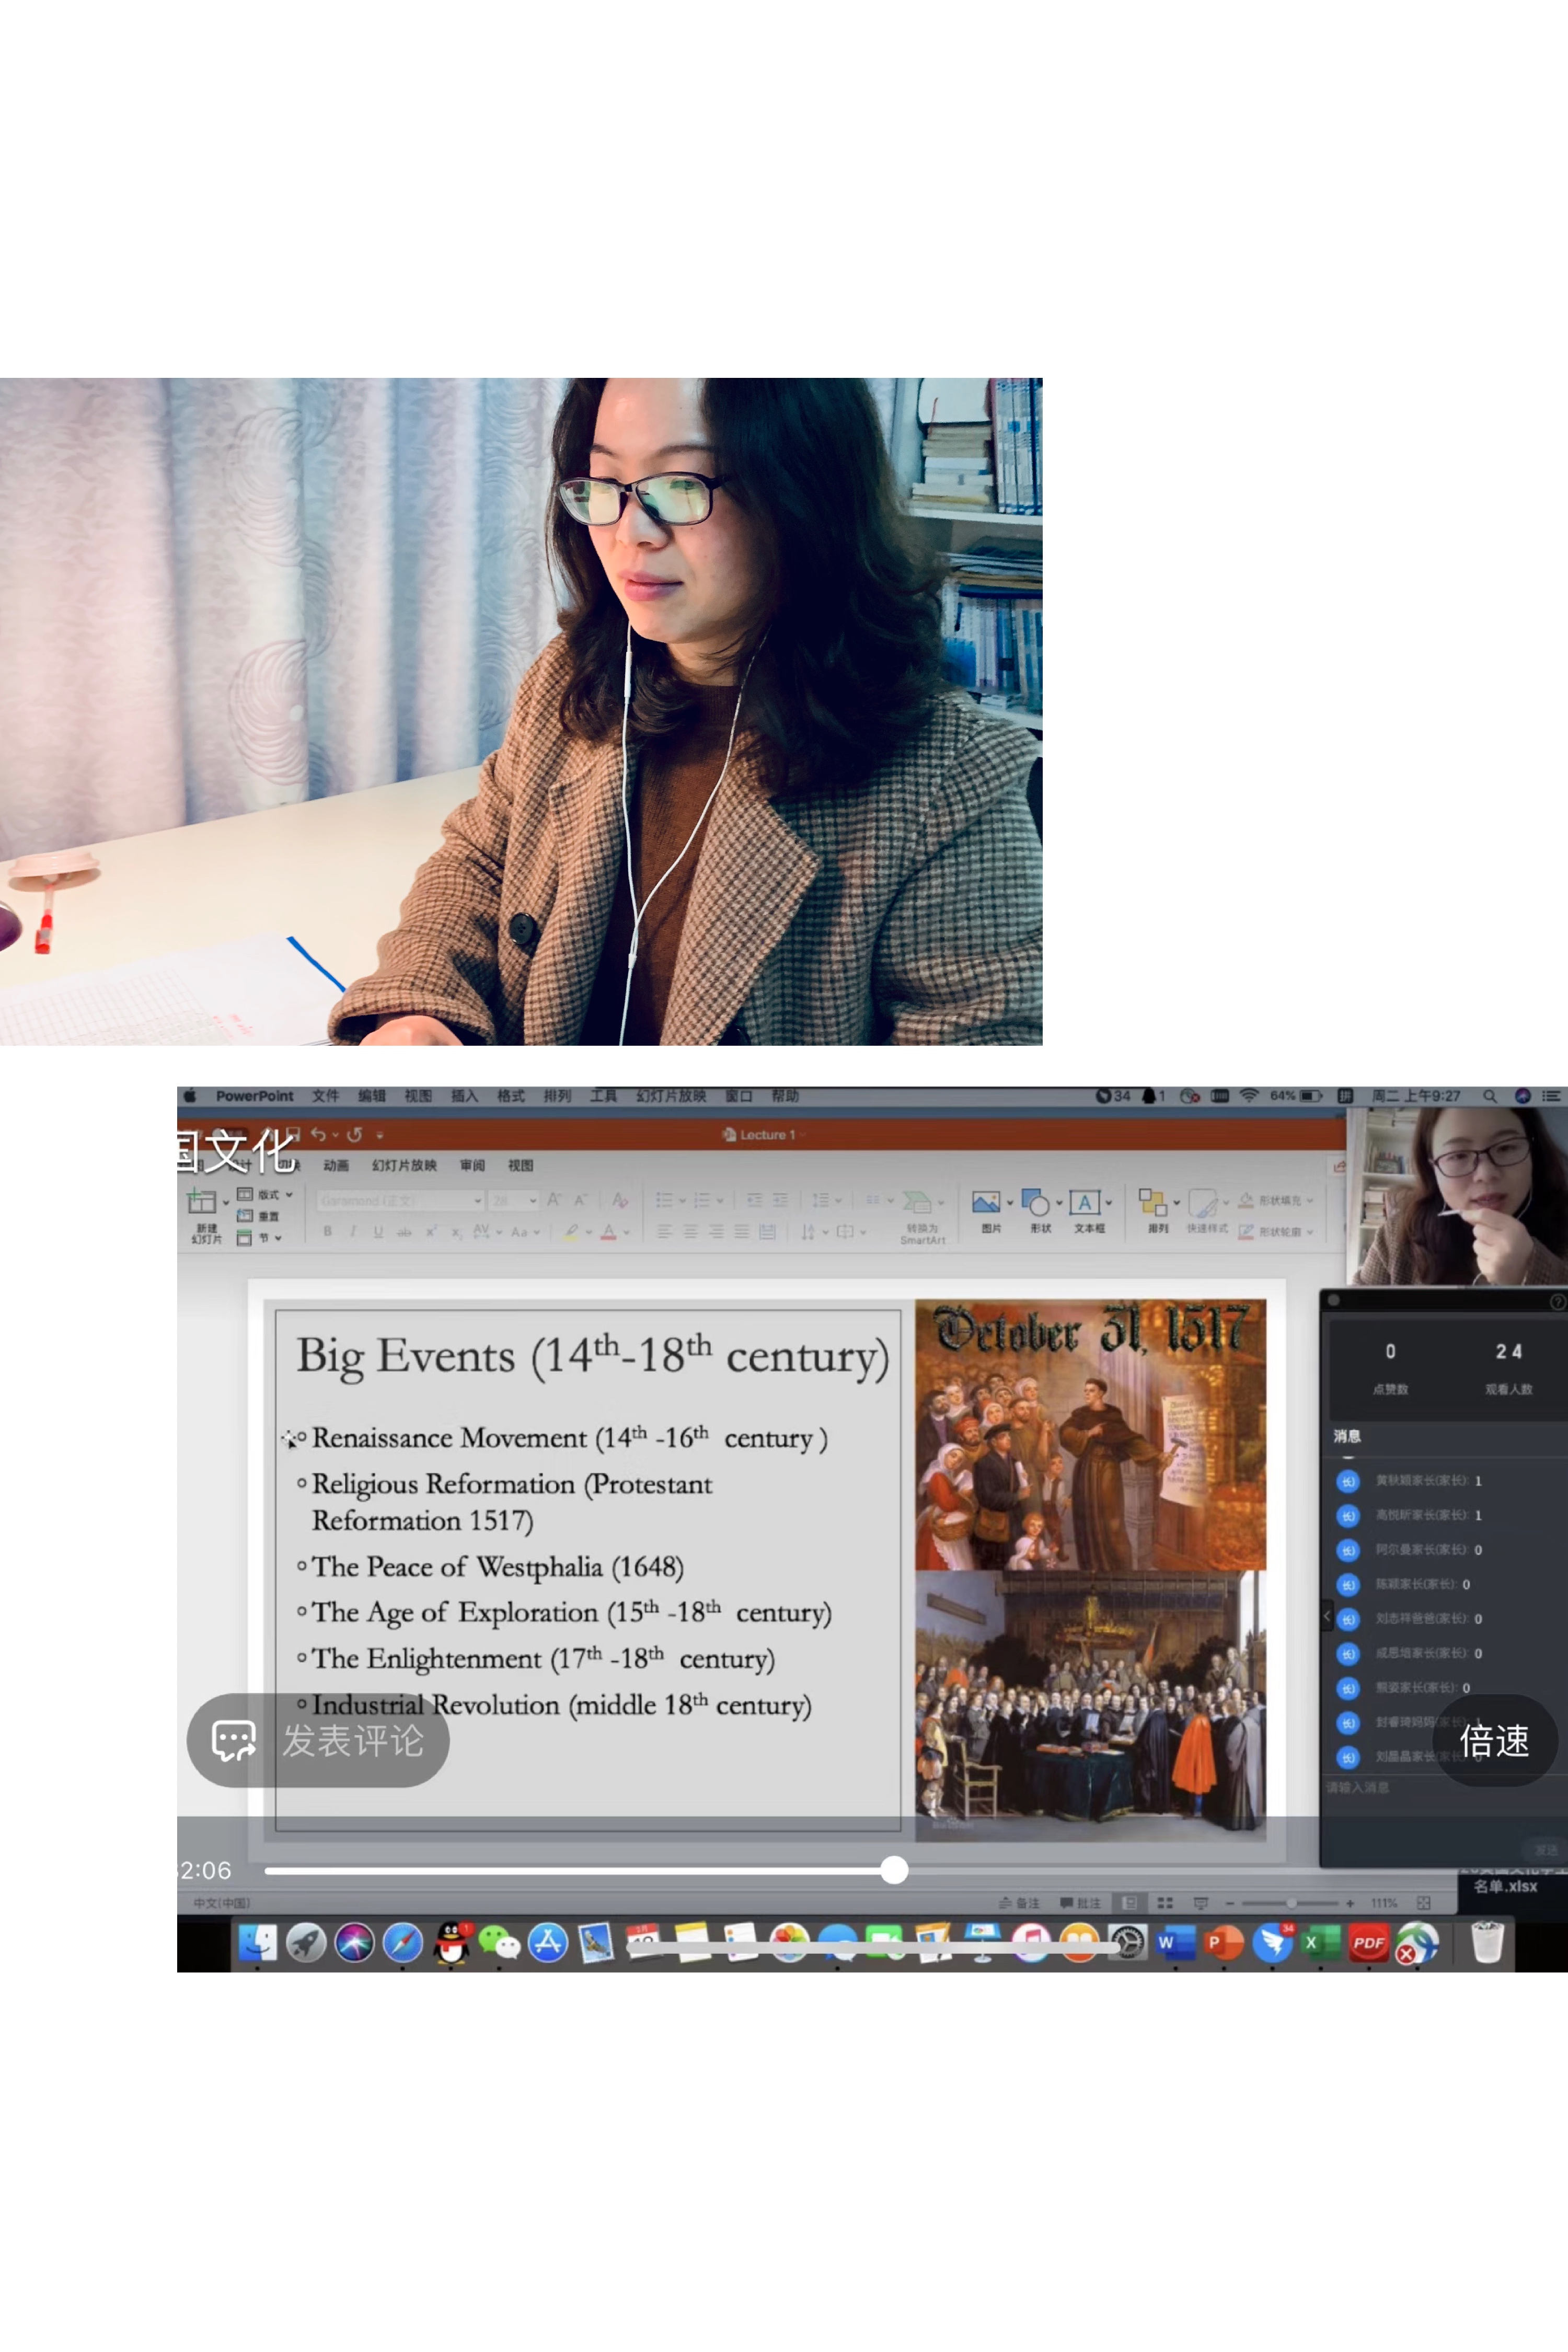Open the 幻灯片放映 ribbon tab
The height and width of the screenshot is (2352, 1568).
click(x=404, y=1166)
